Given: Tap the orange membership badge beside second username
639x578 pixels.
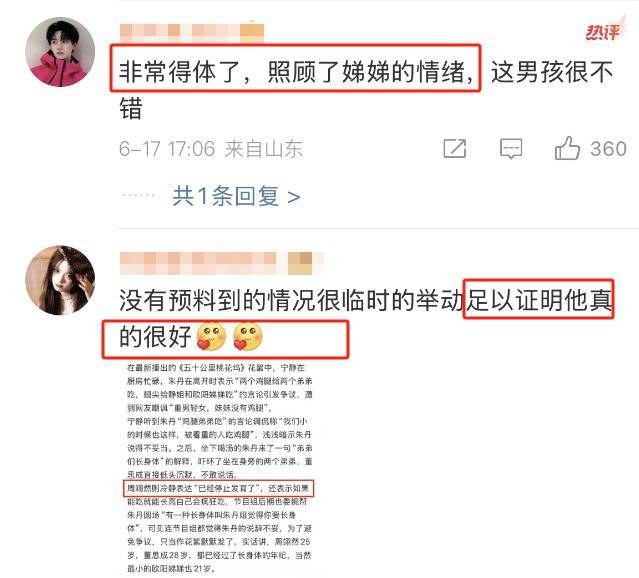Looking at the screenshot, I should coord(300,263).
